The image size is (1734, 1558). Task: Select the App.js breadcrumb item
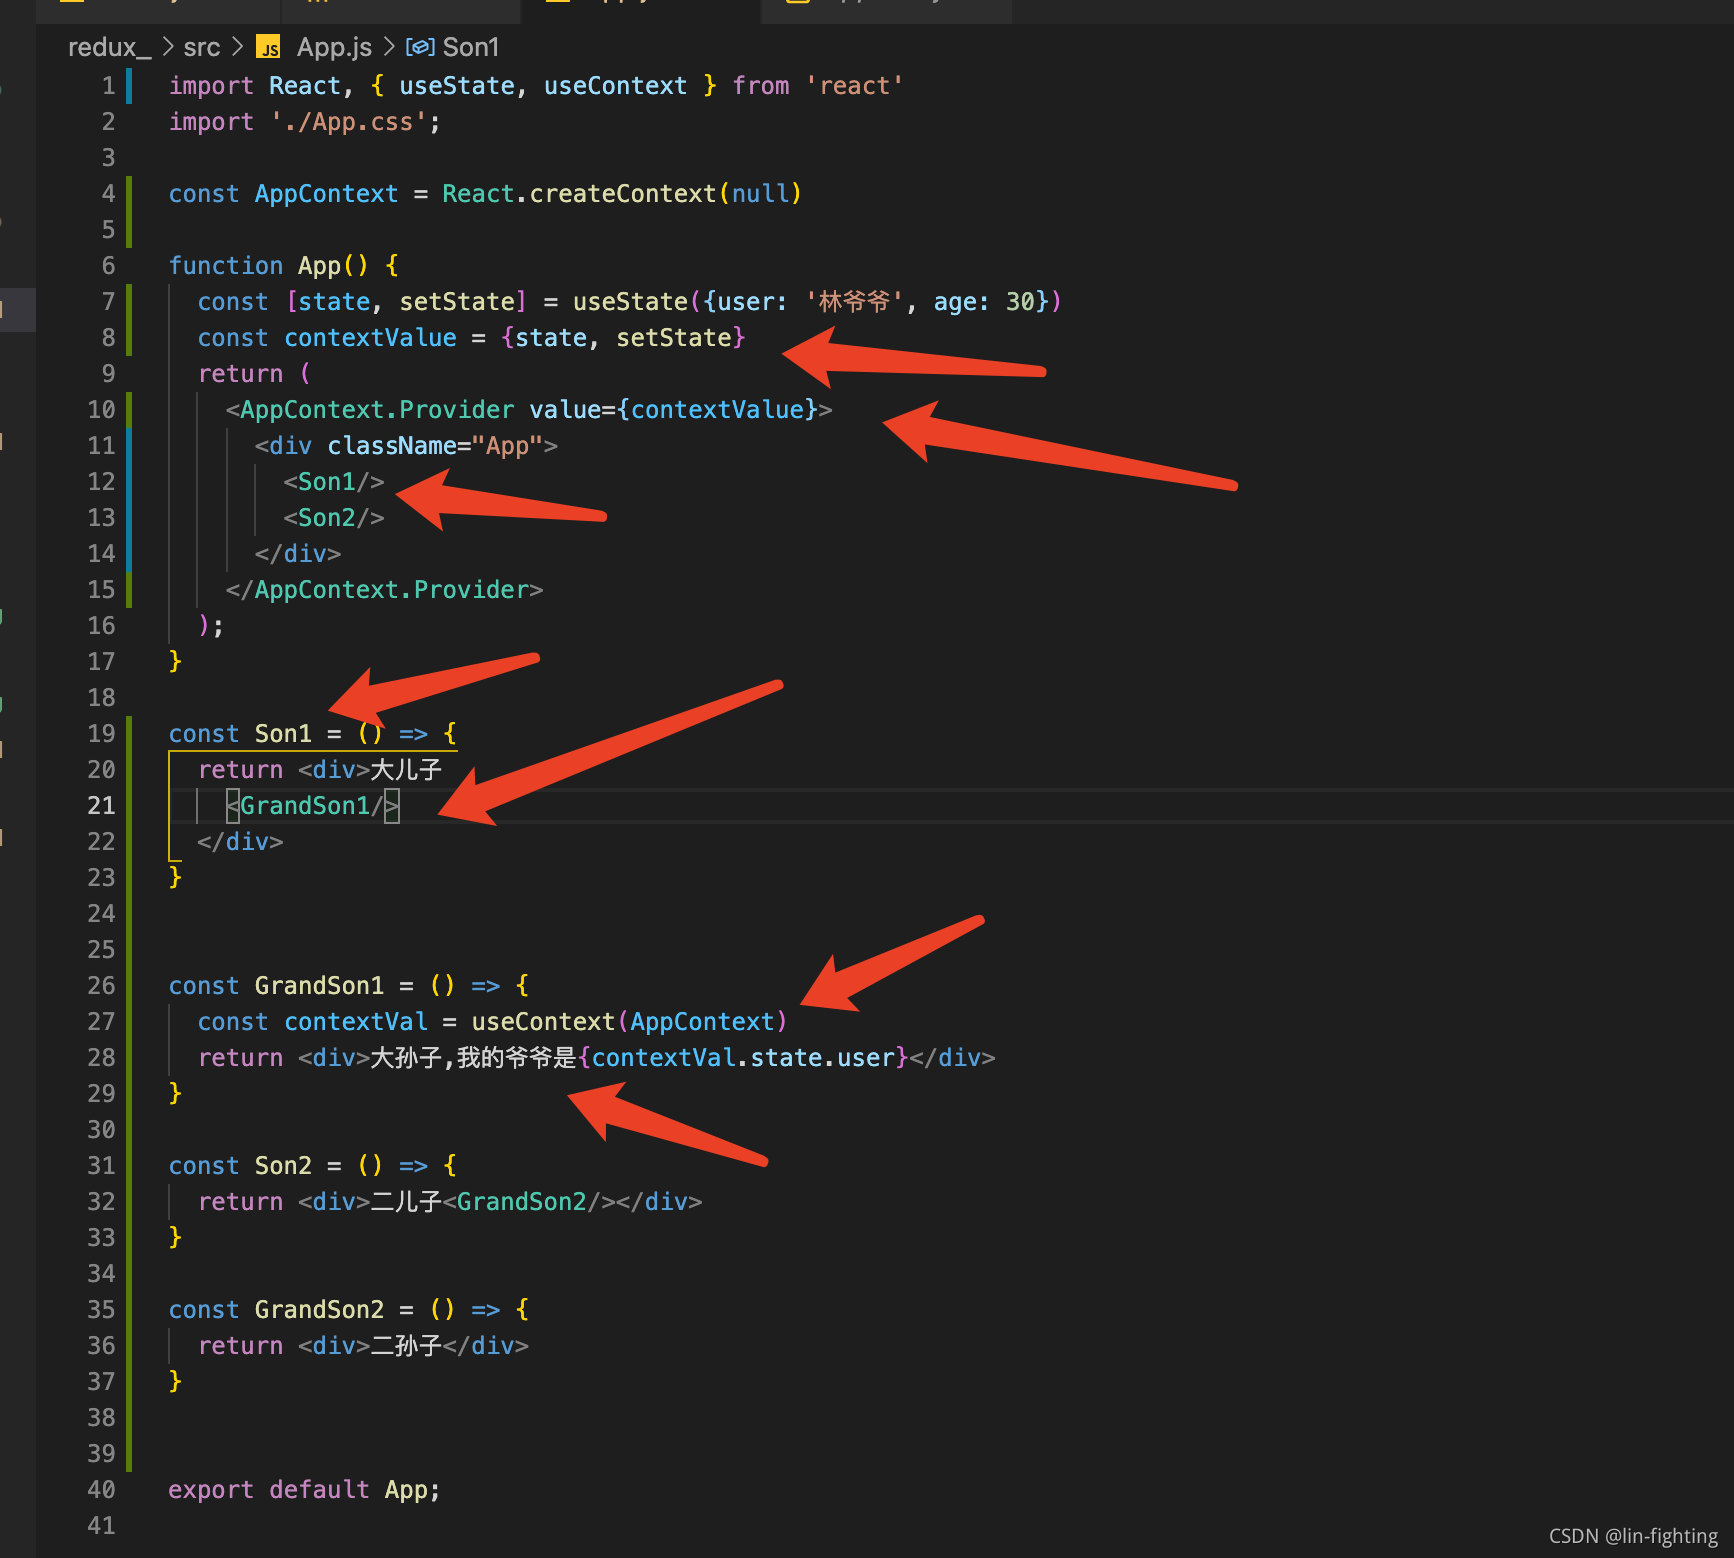point(334,47)
